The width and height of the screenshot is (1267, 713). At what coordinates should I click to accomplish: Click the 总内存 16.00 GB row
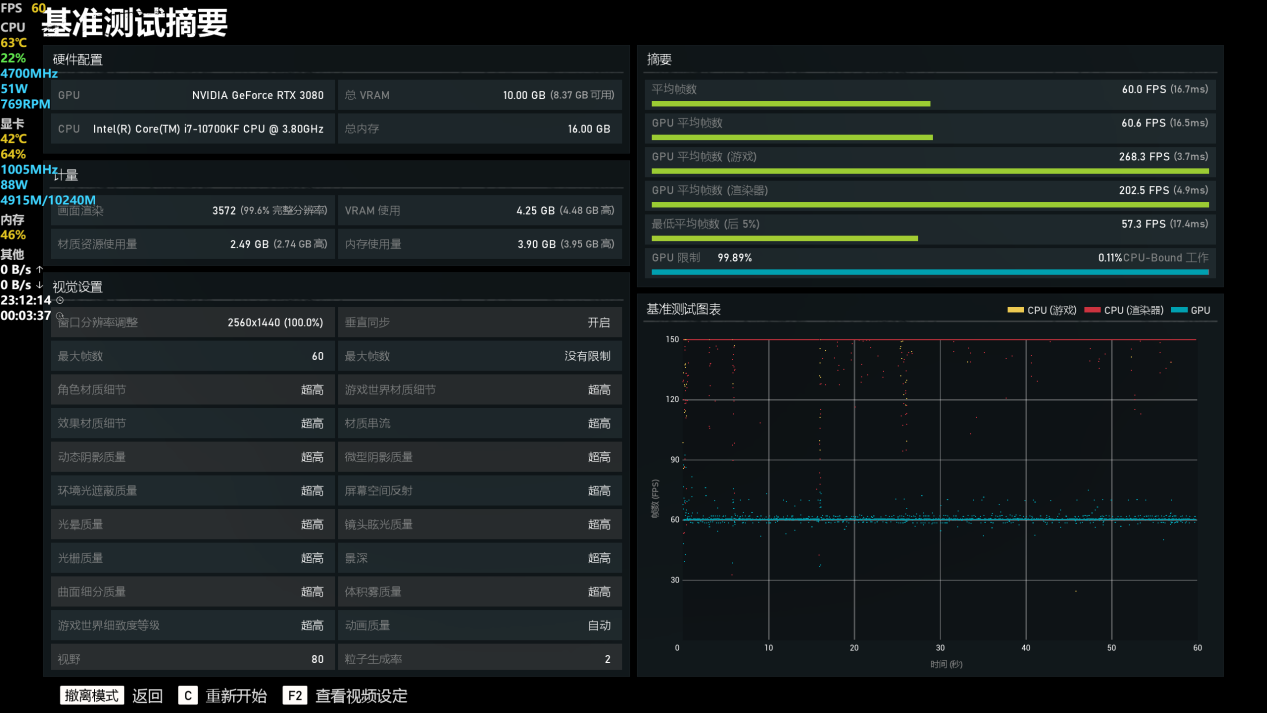480,129
